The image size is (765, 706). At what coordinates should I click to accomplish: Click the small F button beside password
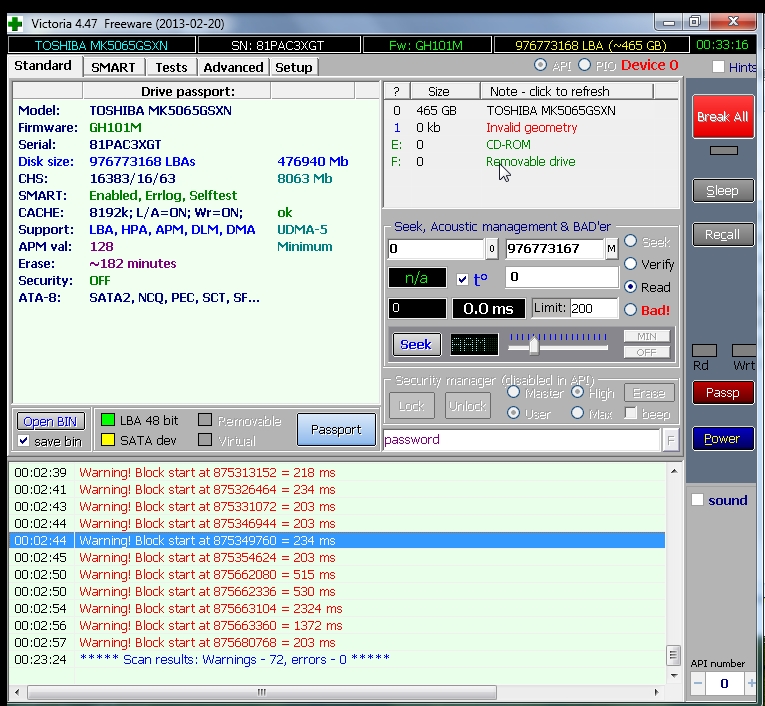[671, 441]
